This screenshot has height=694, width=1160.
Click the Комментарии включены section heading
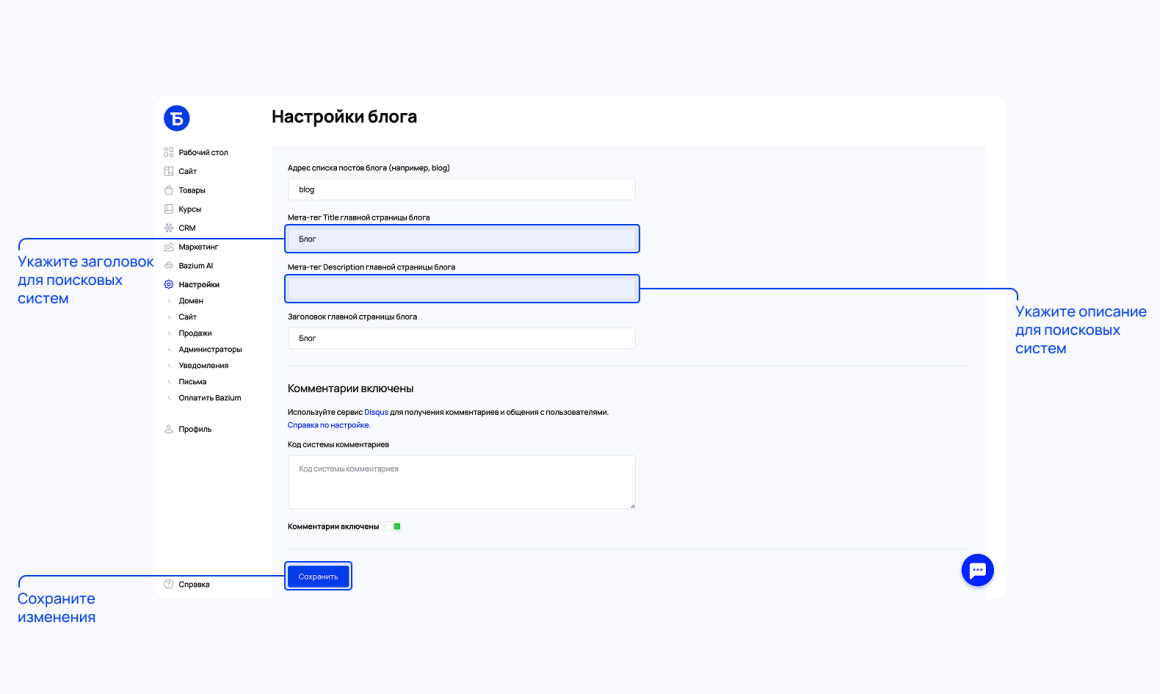point(351,388)
